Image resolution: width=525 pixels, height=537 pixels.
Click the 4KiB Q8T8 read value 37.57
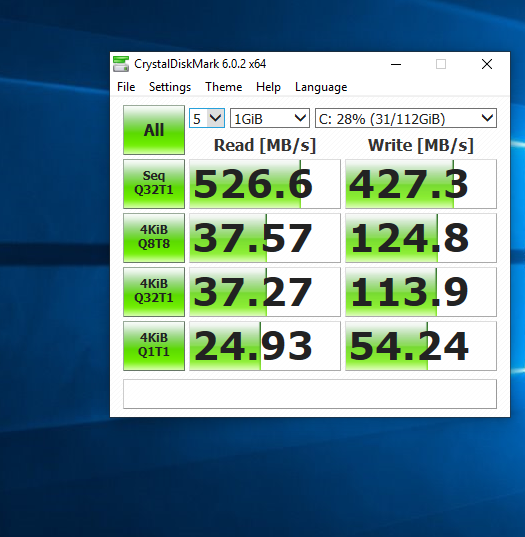click(265, 238)
